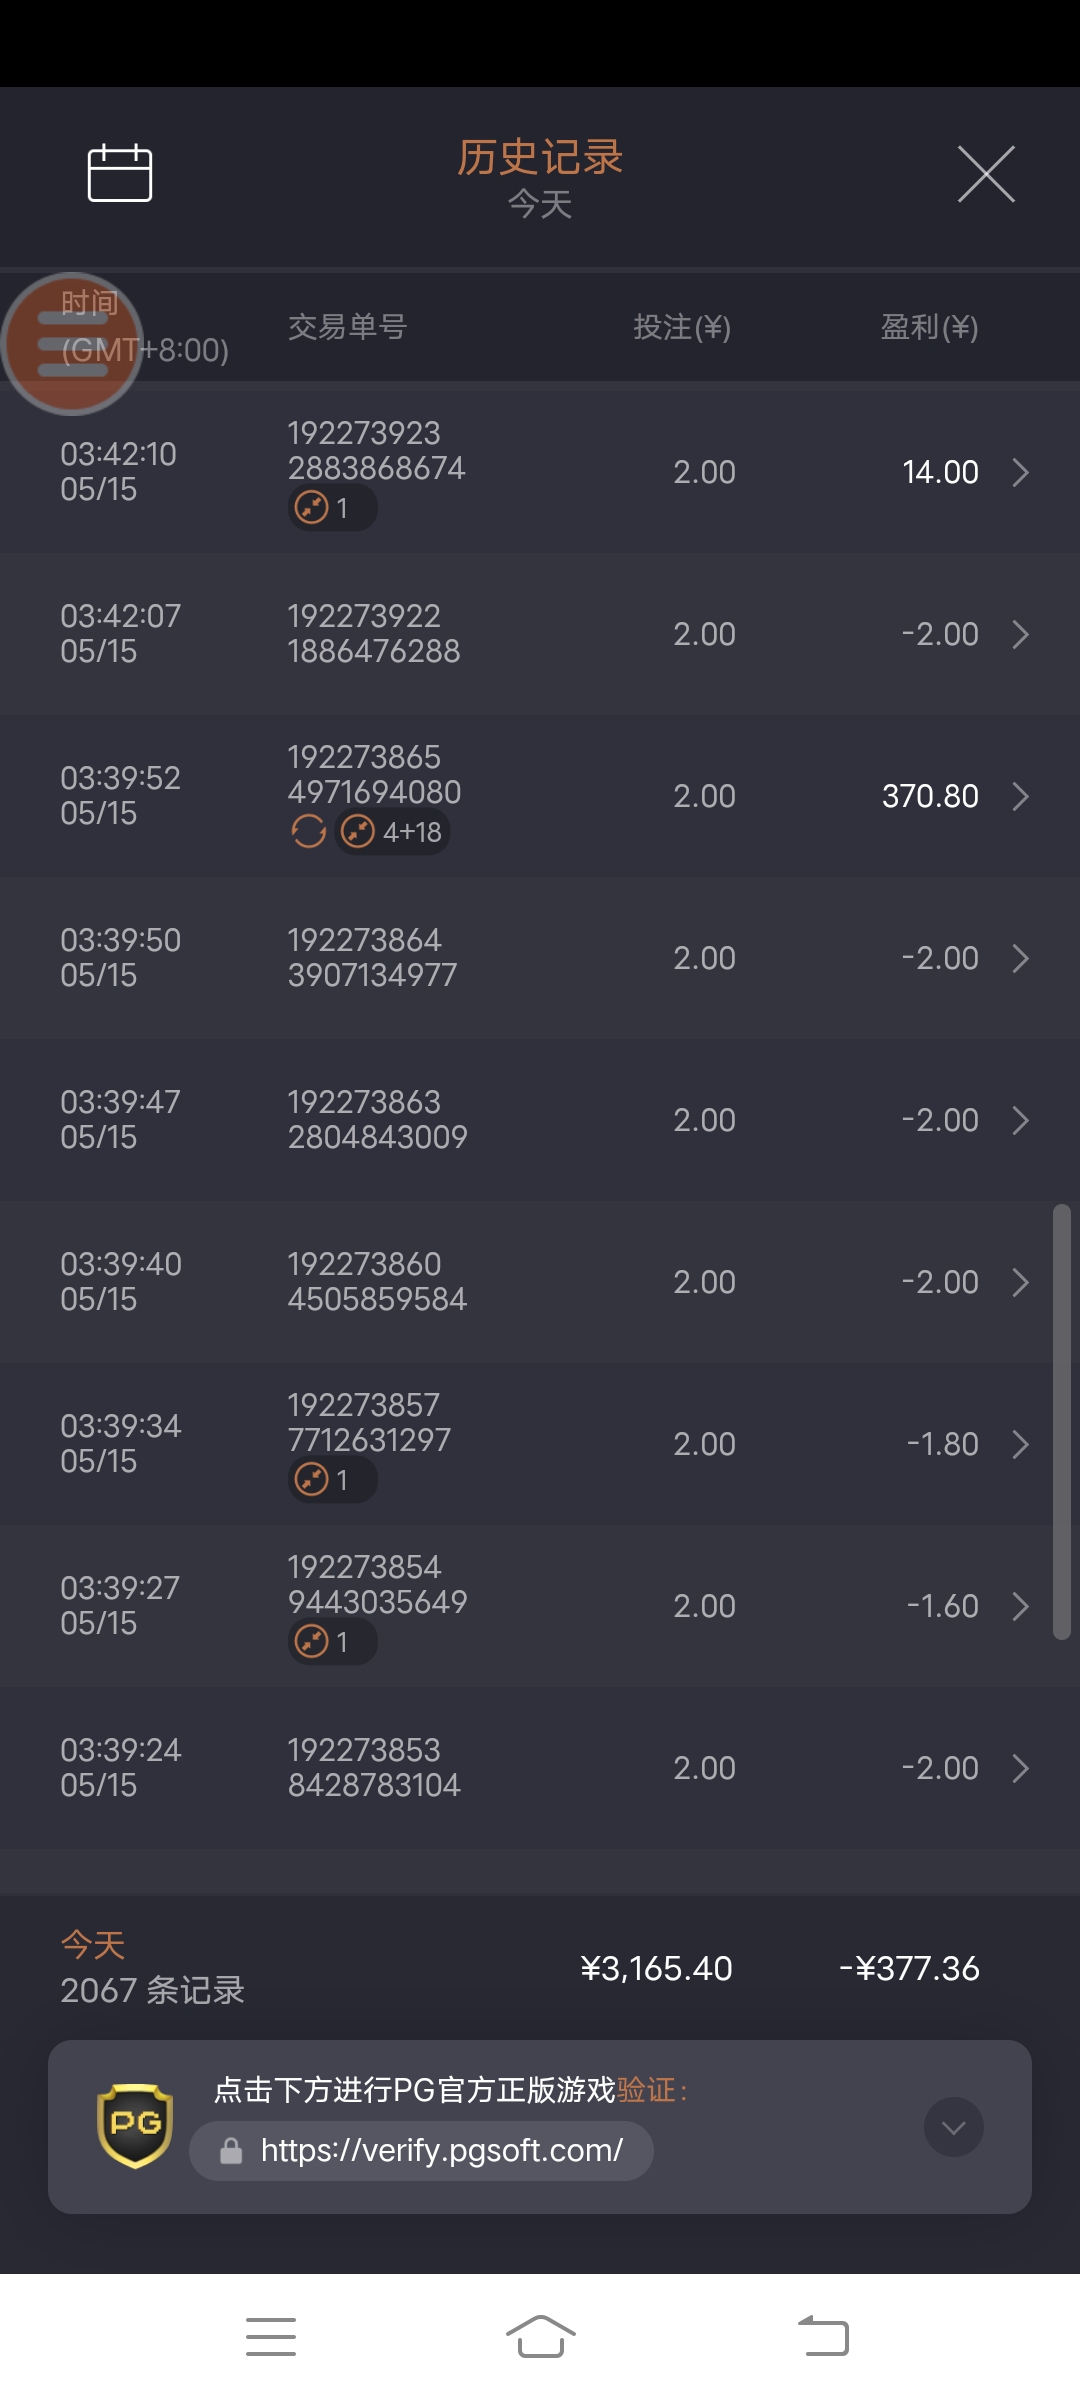Viewport: 1080px width, 2400px height.
Task: Expand the -1.80 record details arrow
Action: [1019, 1444]
